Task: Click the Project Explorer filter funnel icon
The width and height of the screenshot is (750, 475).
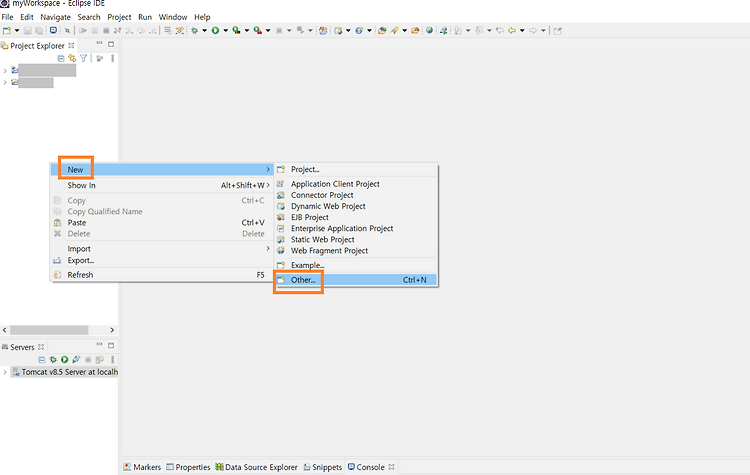Action: pos(84,58)
